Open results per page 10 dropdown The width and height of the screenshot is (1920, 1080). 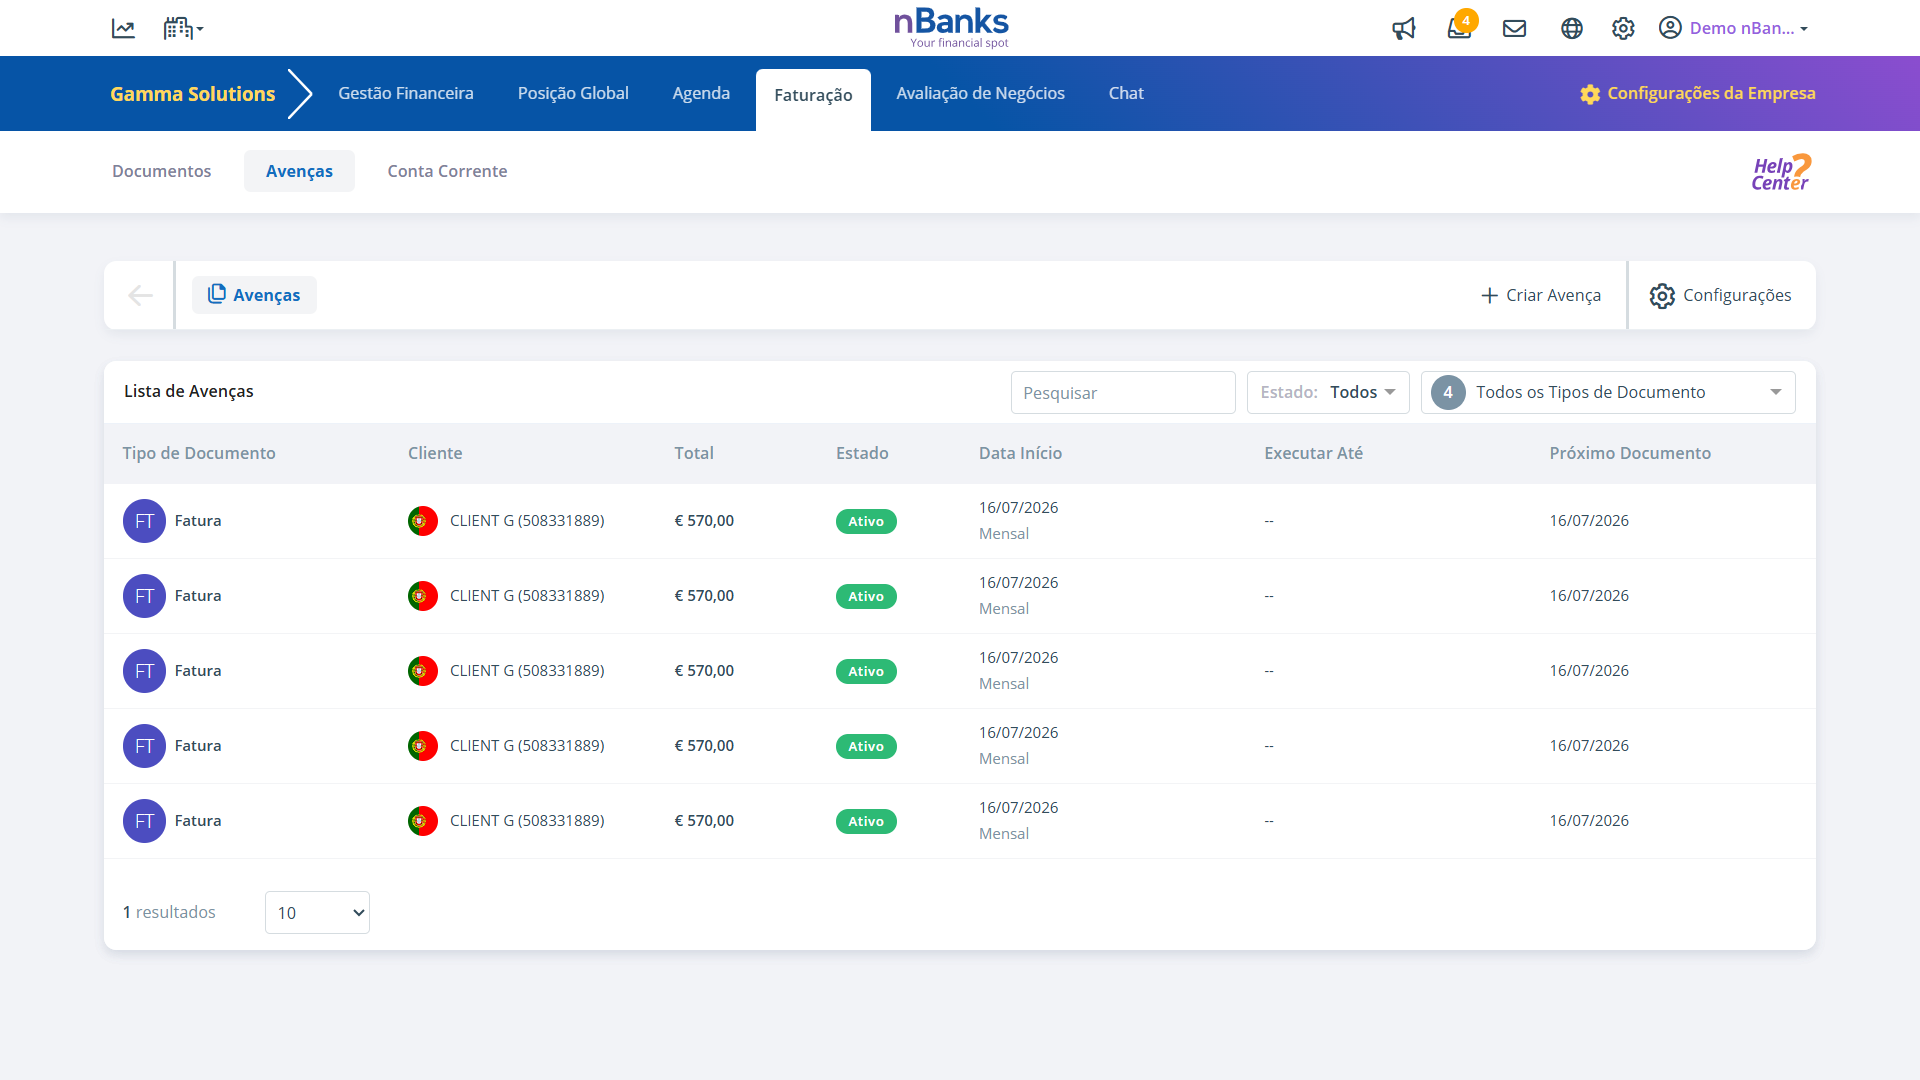coord(317,912)
